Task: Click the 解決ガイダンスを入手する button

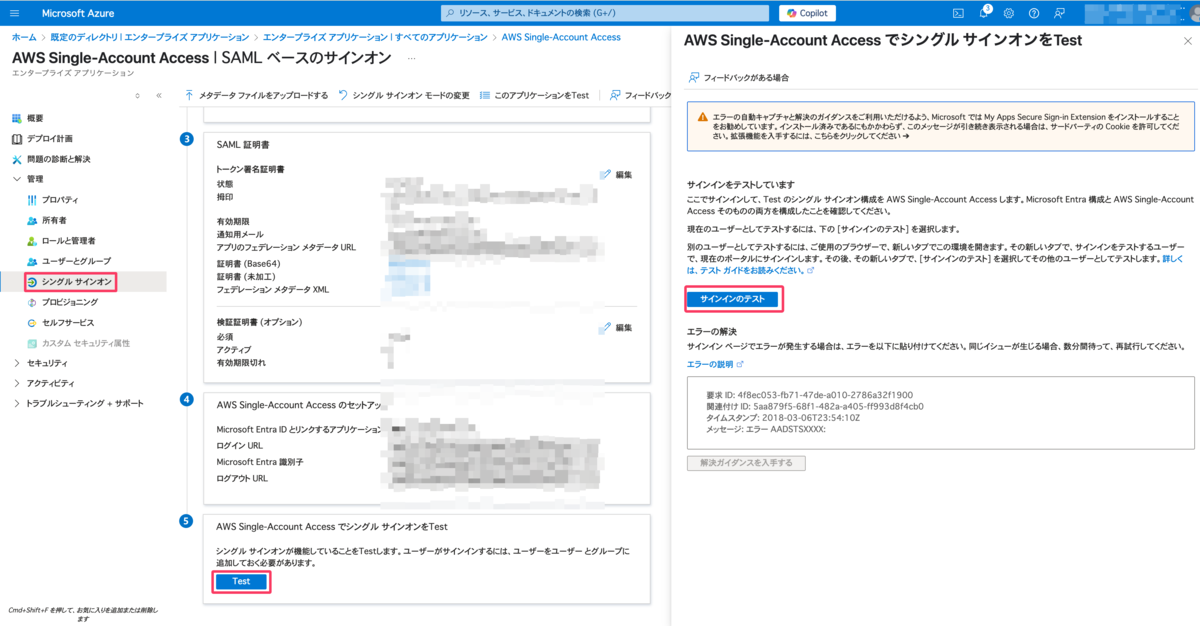Action: click(x=746, y=463)
